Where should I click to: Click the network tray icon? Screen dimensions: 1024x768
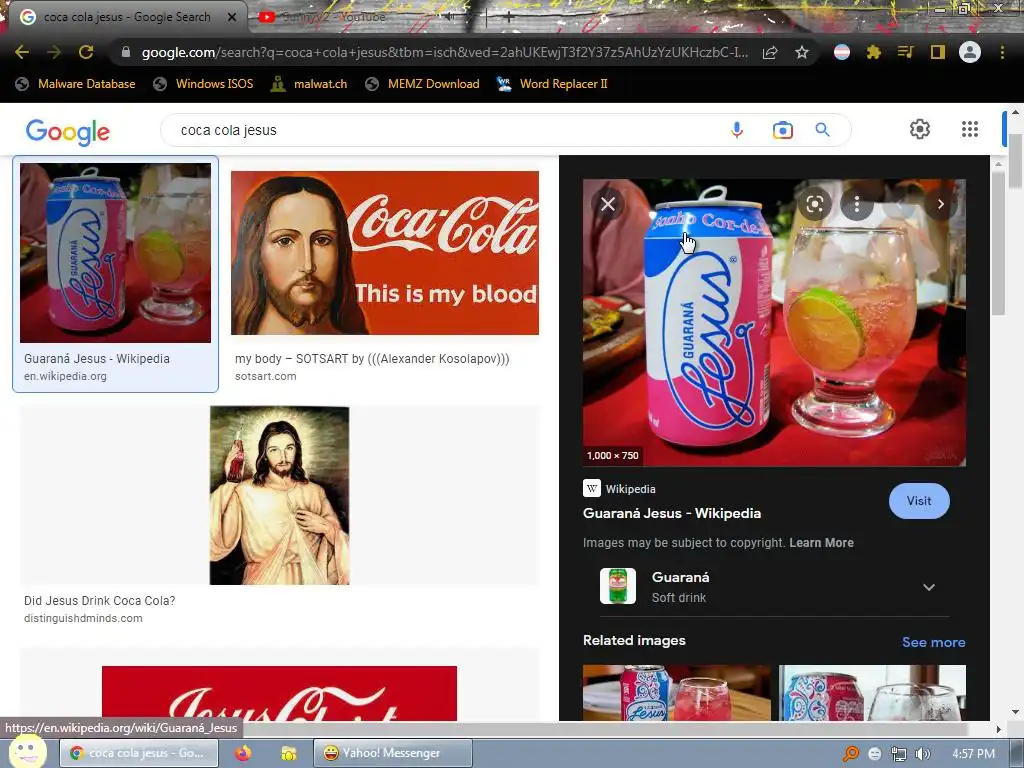click(899, 754)
